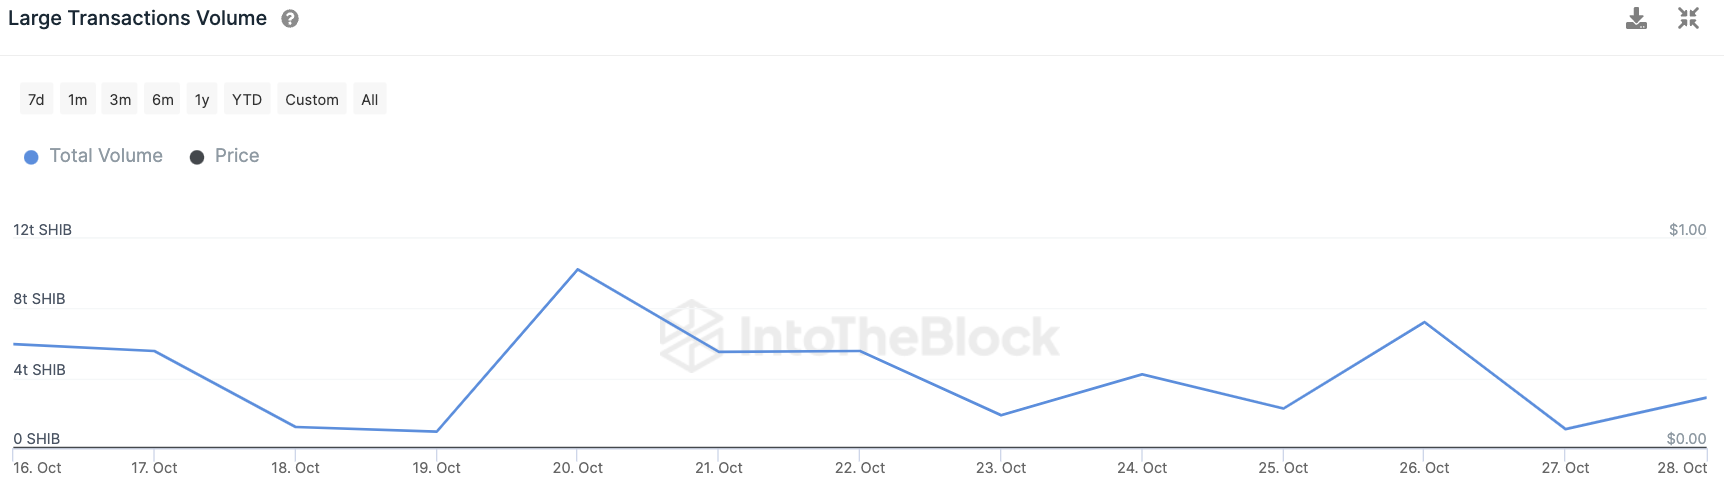
Task: Click the blue Total Volume legend dot
Action: coord(31,157)
